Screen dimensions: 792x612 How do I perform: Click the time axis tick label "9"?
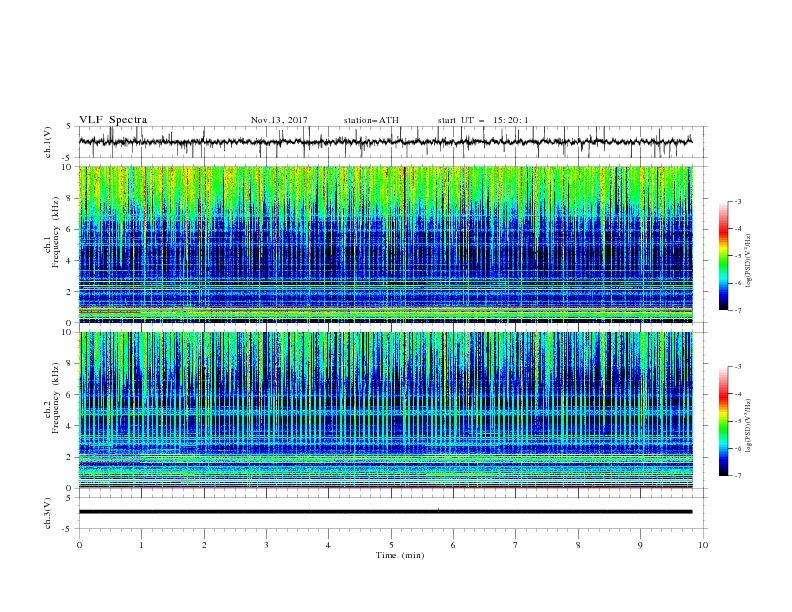click(640, 545)
